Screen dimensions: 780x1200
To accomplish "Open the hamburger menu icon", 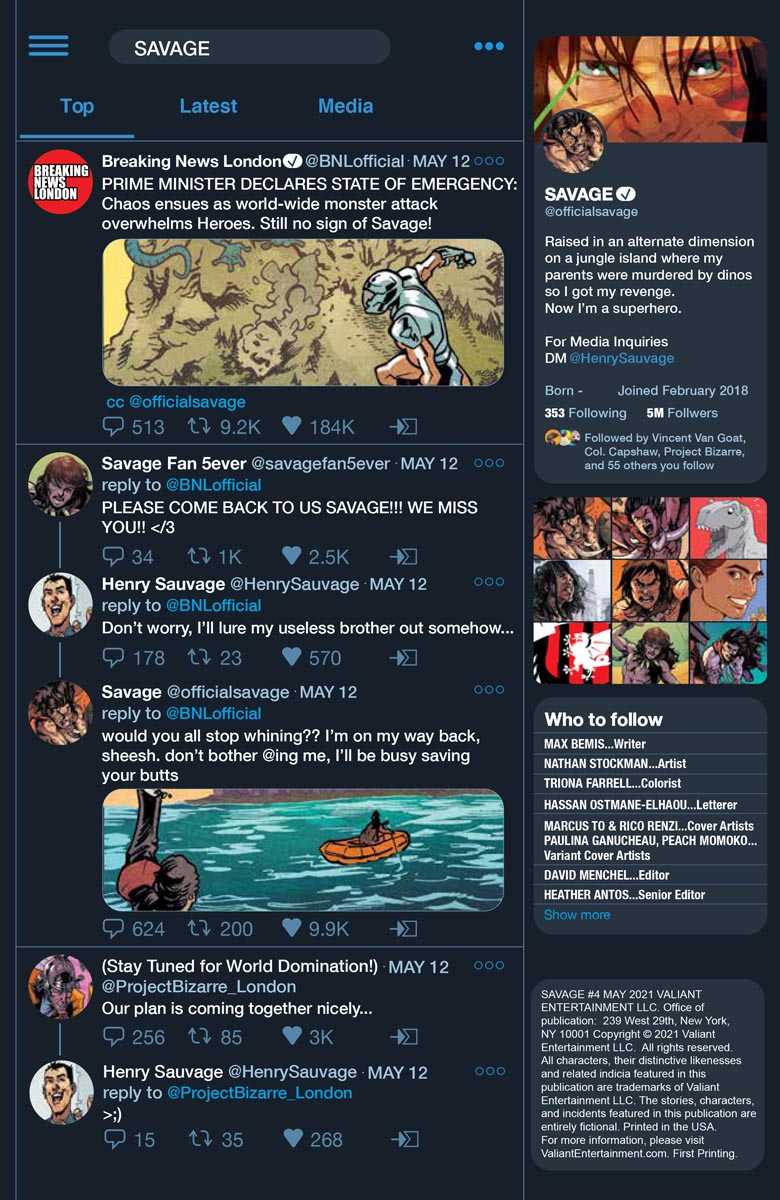I will [x=48, y=46].
